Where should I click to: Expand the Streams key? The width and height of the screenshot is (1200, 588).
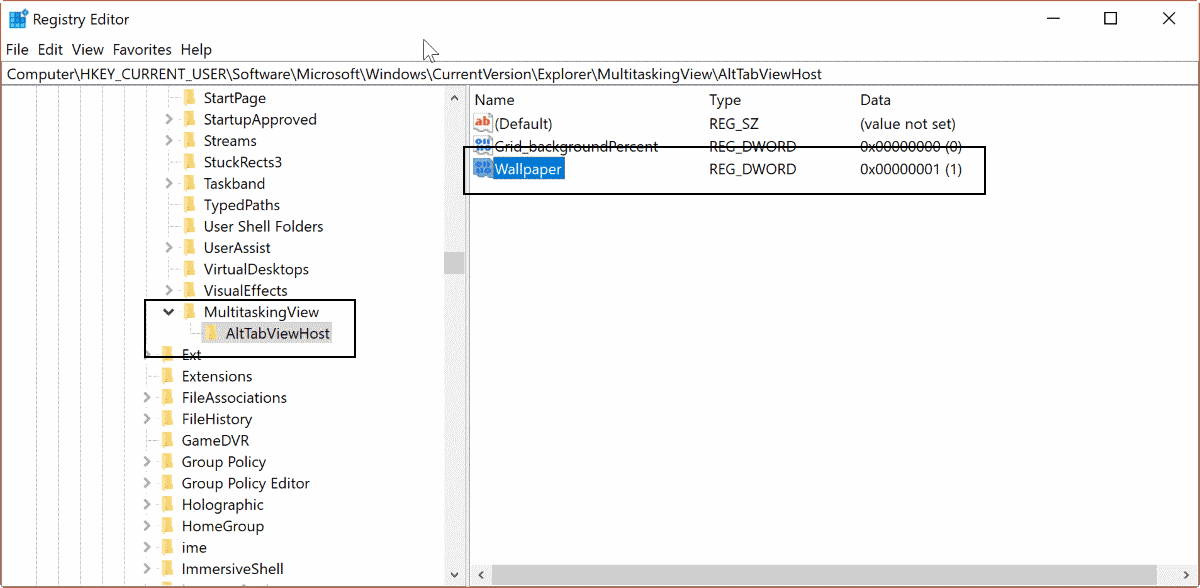(x=168, y=141)
